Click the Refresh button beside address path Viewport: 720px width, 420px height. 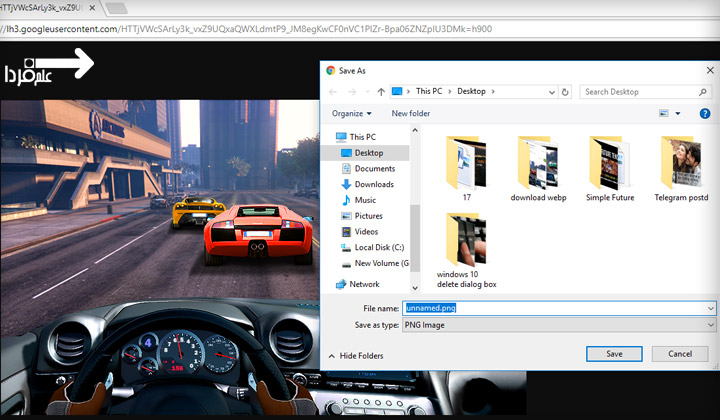566,92
